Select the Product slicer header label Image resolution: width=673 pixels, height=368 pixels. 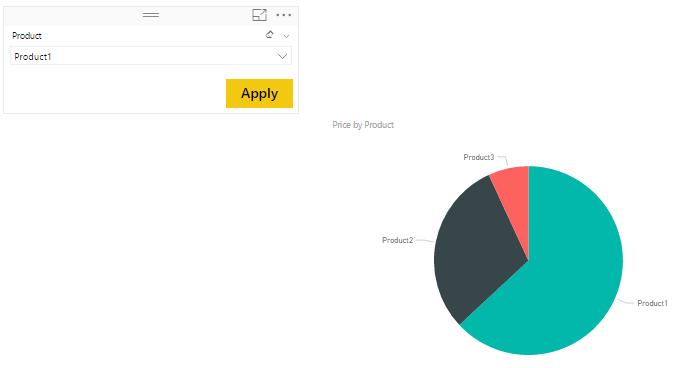pos(27,36)
